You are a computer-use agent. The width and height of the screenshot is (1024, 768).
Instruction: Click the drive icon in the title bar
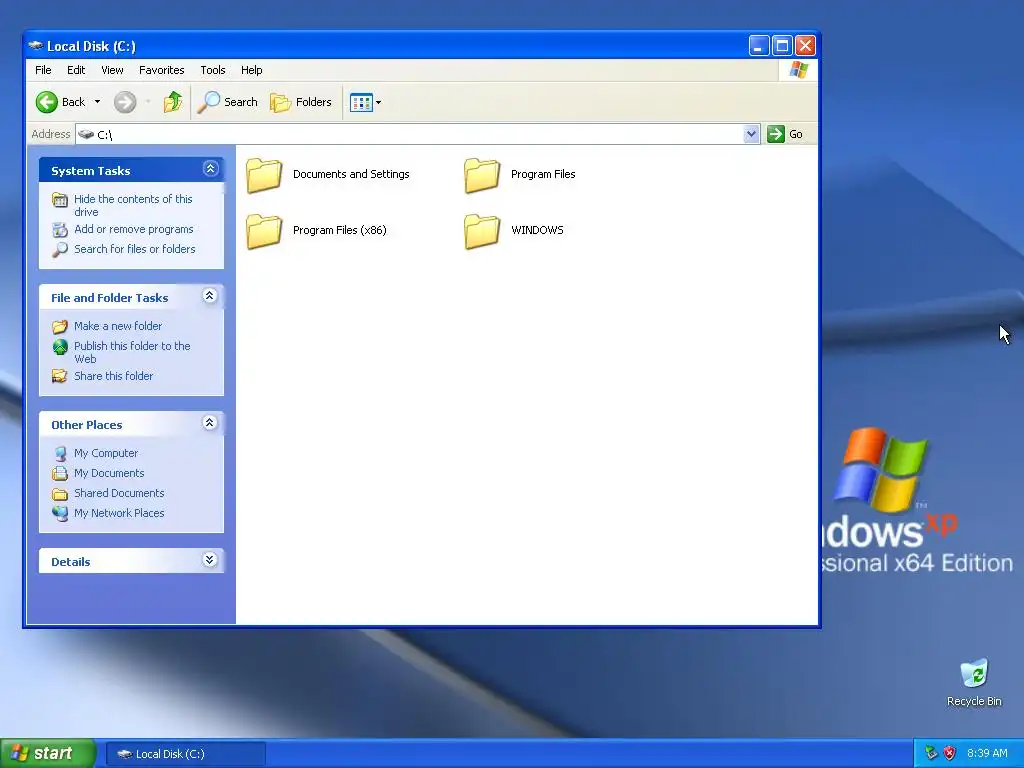35,46
